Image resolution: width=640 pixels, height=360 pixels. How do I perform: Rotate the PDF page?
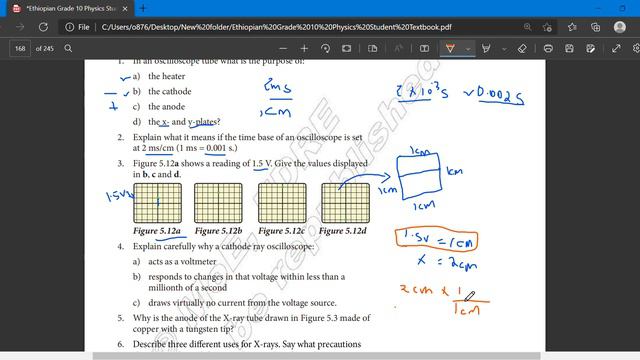(x=325, y=49)
